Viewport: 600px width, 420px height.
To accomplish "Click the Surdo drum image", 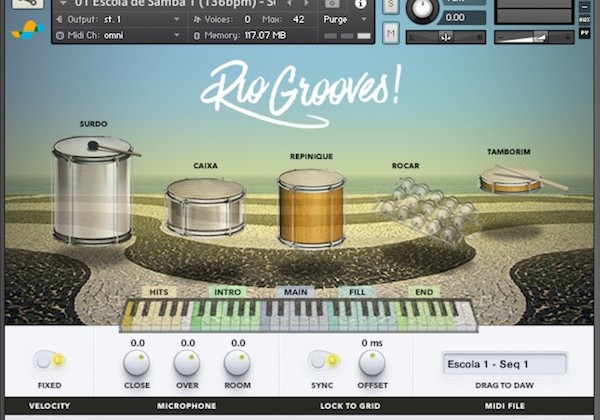I will click(x=93, y=190).
